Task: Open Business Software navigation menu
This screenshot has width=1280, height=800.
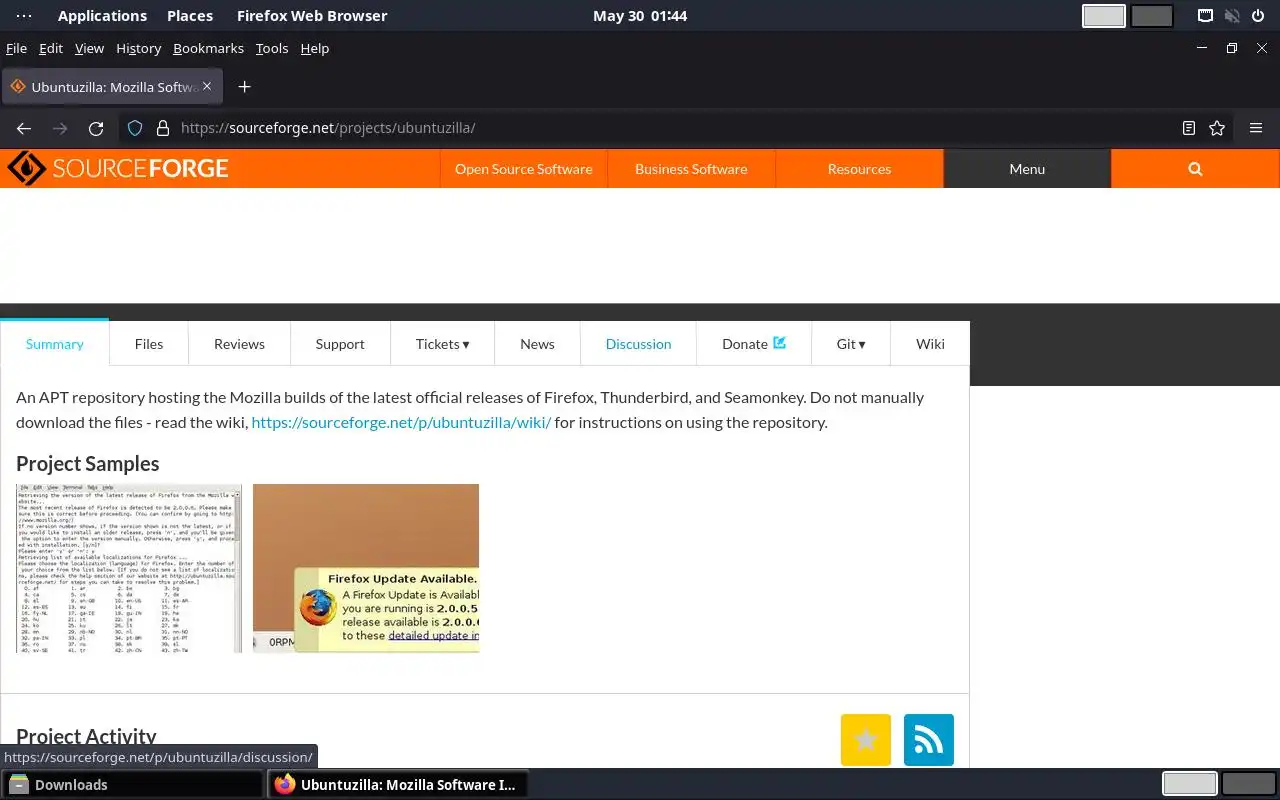Action: click(691, 169)
